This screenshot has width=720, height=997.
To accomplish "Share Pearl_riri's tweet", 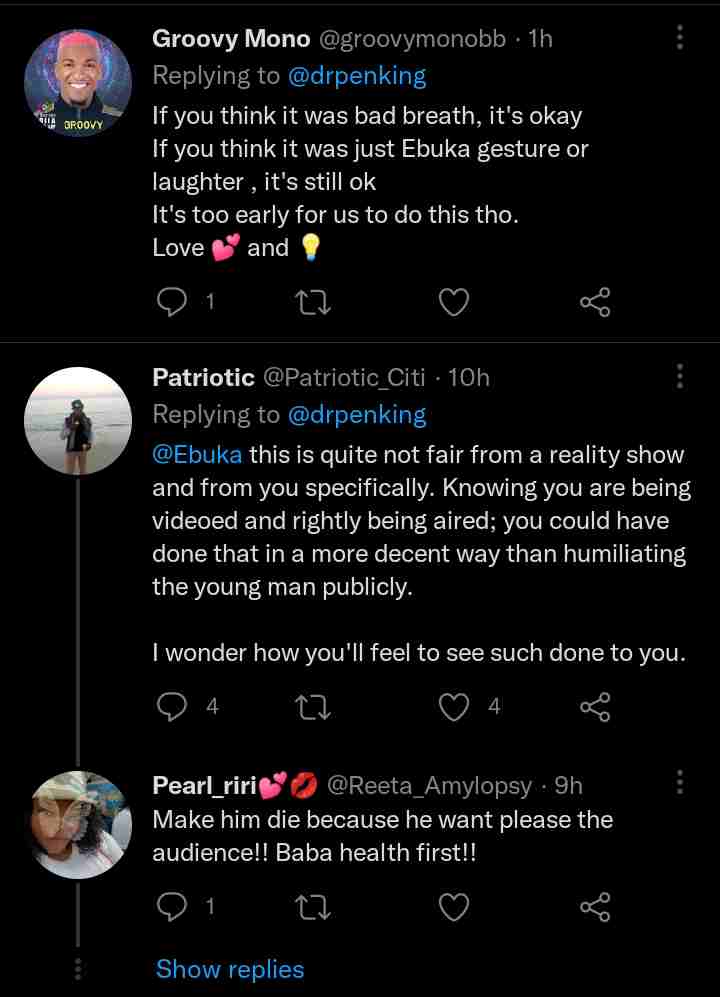I will pyautogui.click(x=595, y=907).
